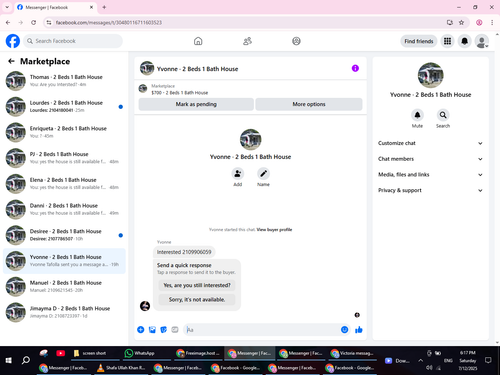Open Lourdes conversation

(64, 106)
